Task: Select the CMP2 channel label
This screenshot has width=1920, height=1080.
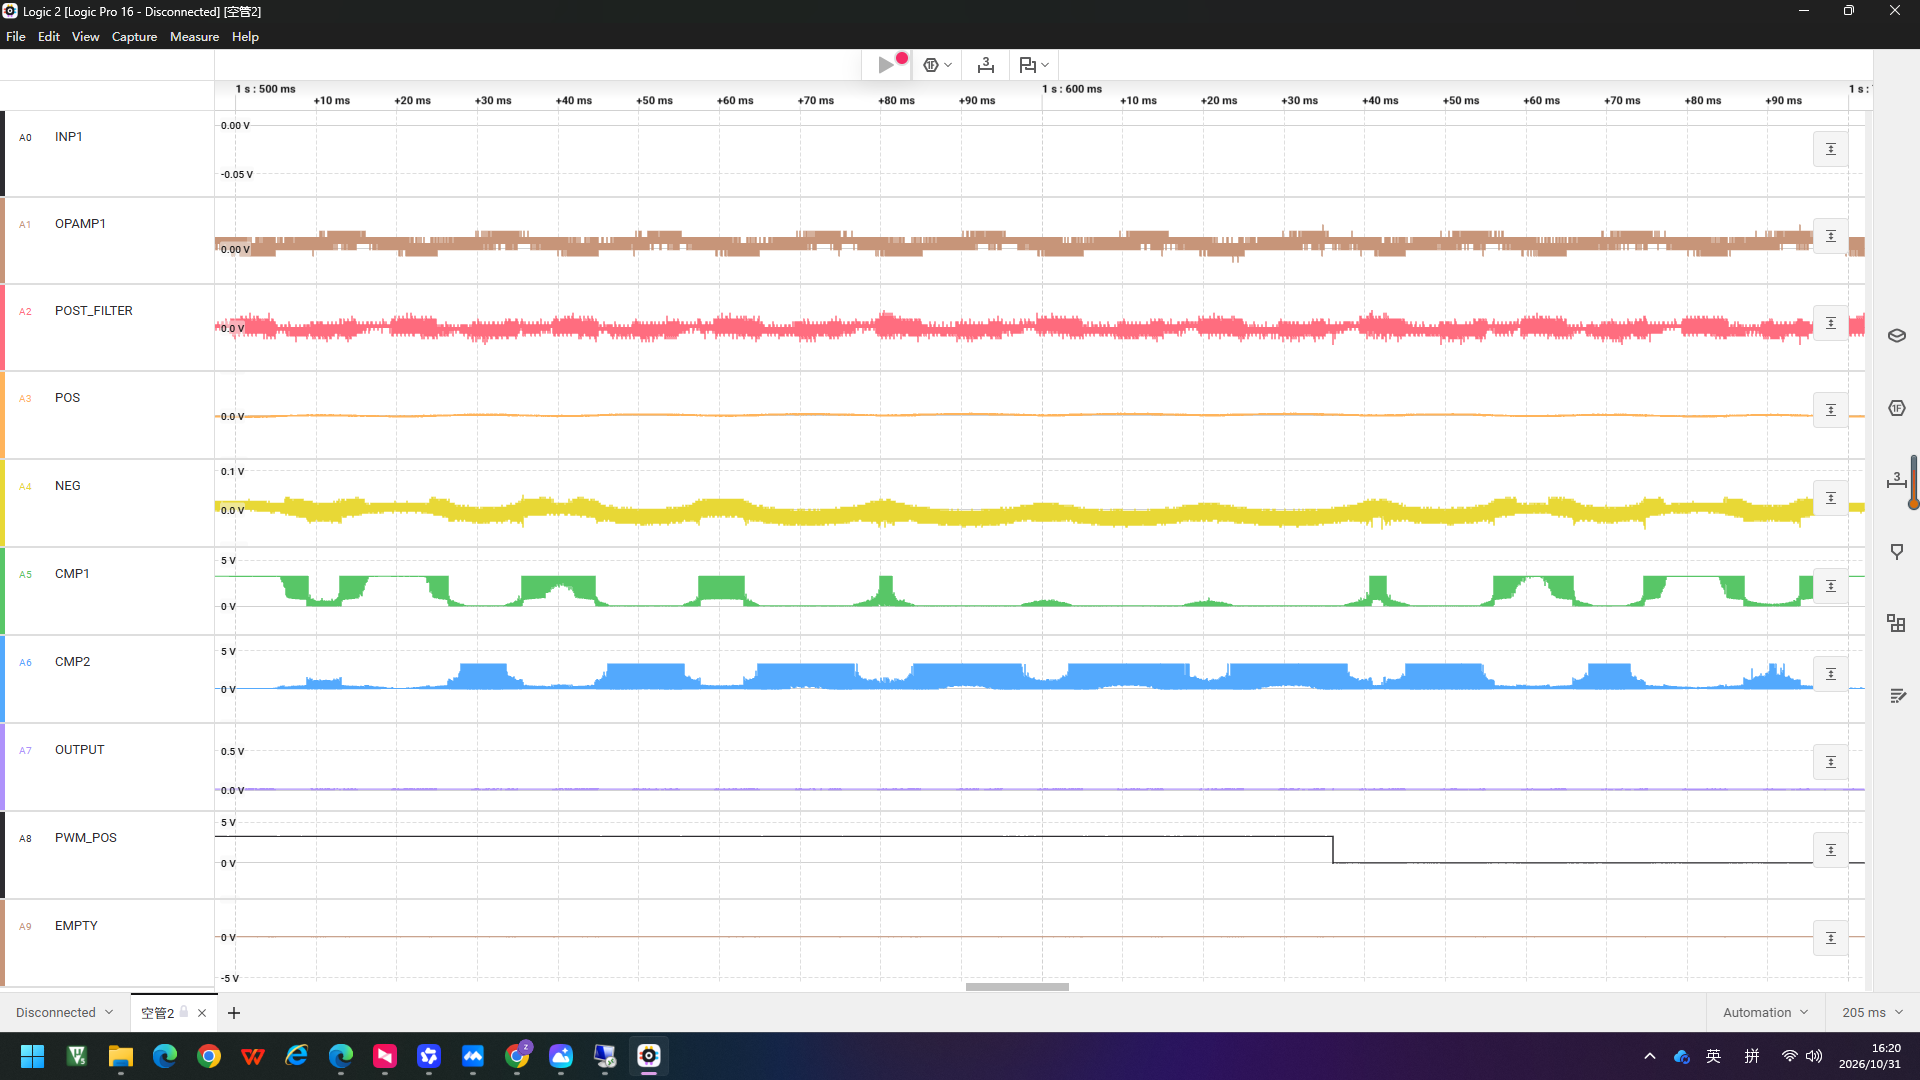Action: pos(72,662)
